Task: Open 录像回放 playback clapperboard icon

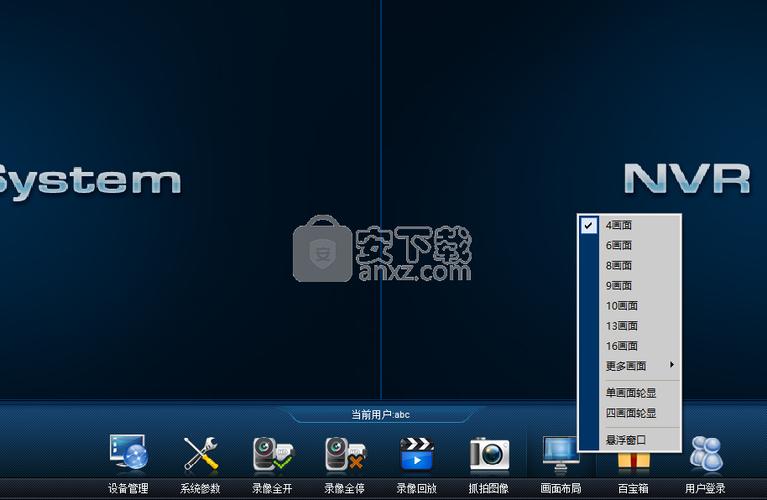Action: click(x=417, y=454)
